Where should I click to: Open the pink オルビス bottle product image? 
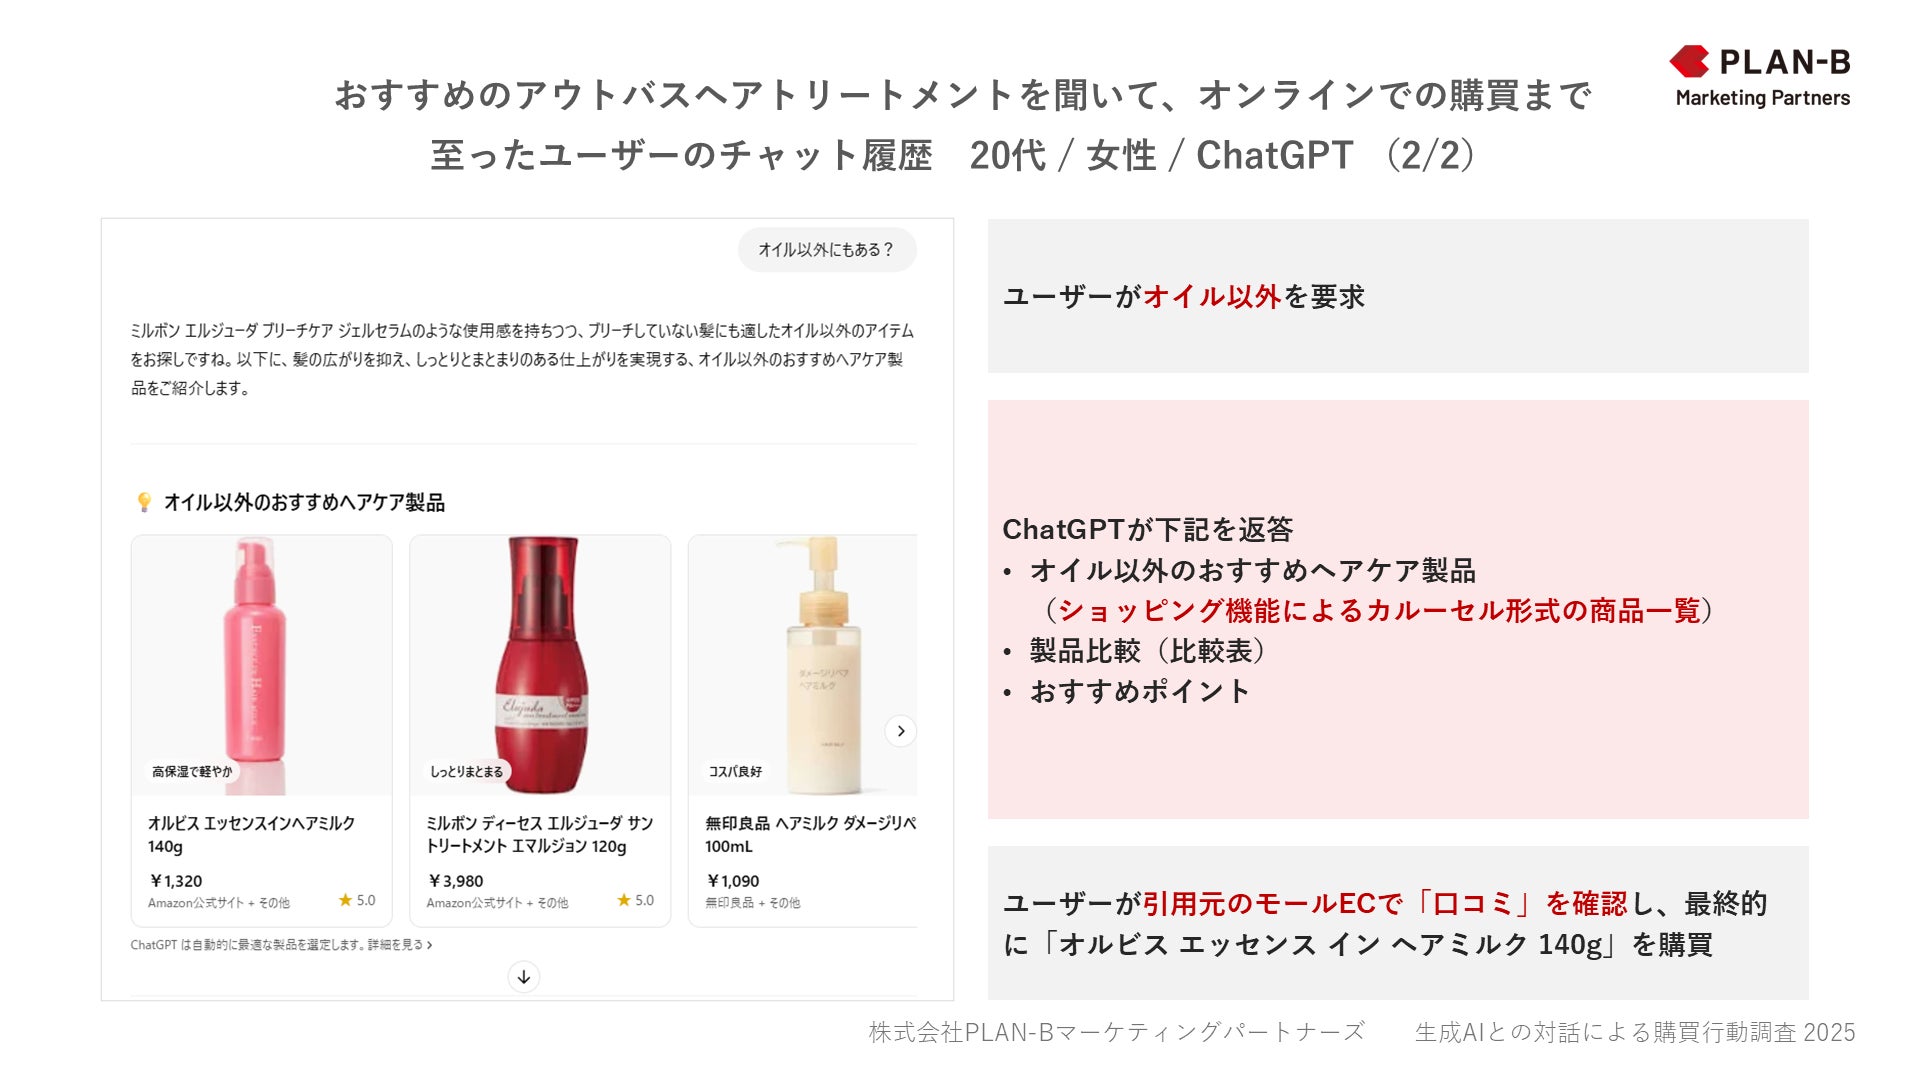click(x=262, y=665)
